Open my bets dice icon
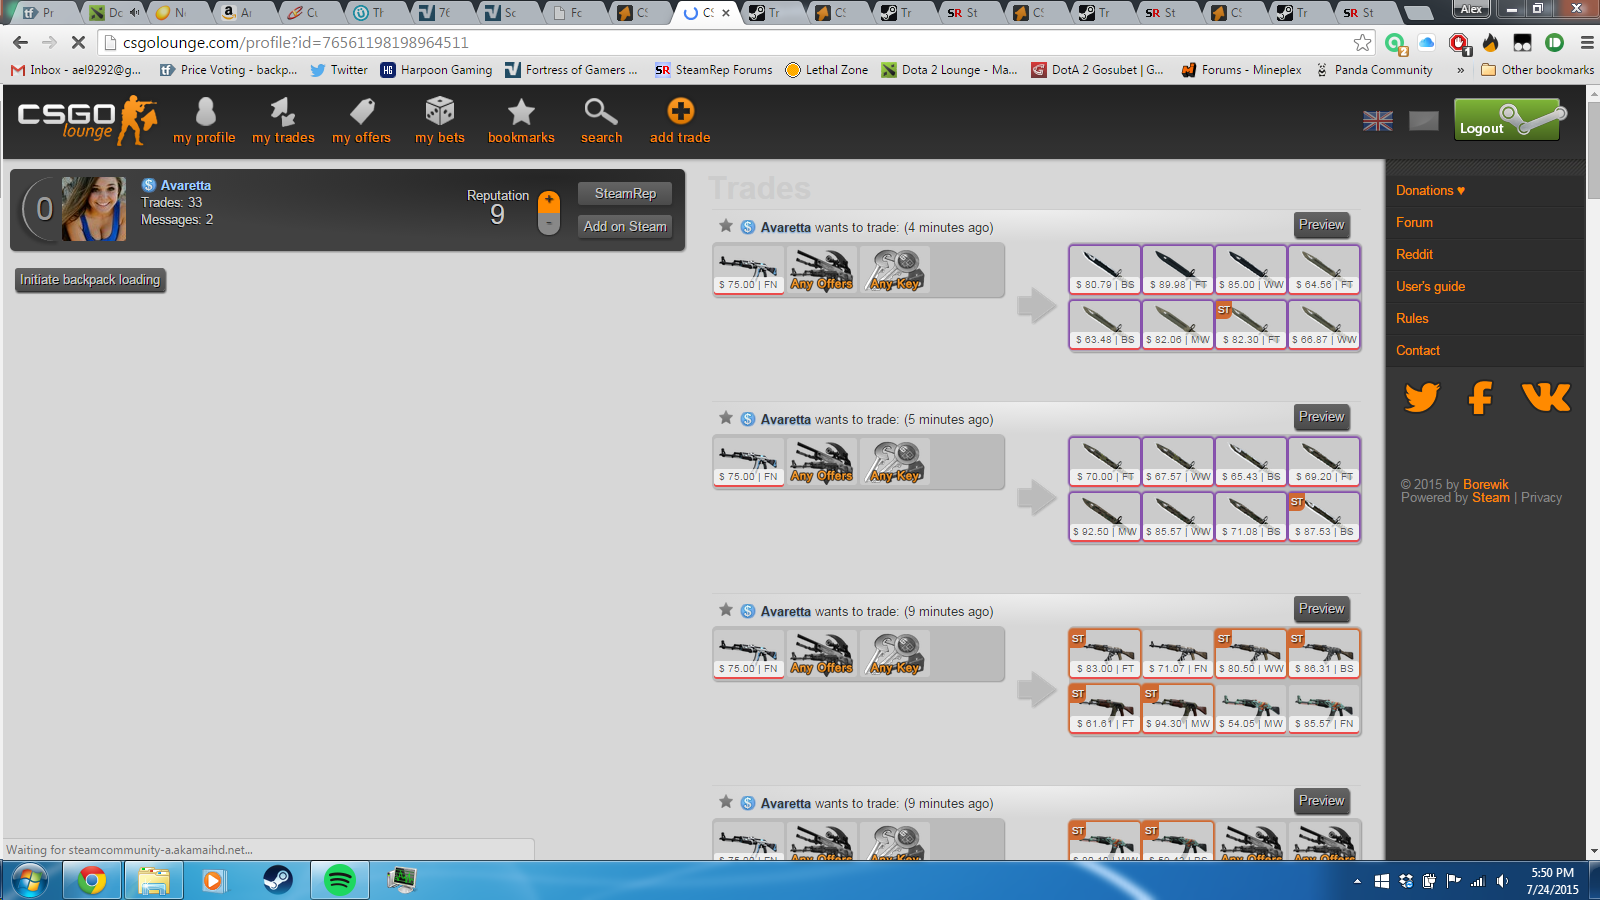The width and height of the screenshot is (1600, 900). click(x=440, y=112)
